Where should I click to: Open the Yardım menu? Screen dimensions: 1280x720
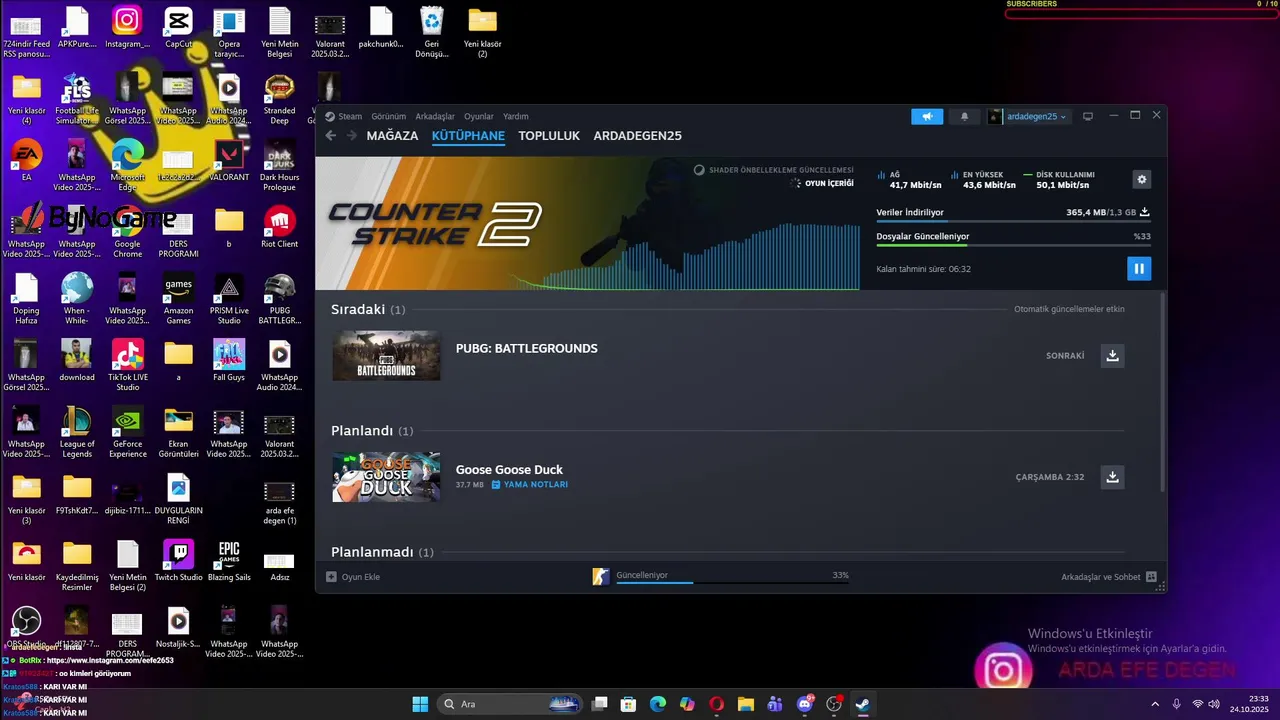click(516, 117)
